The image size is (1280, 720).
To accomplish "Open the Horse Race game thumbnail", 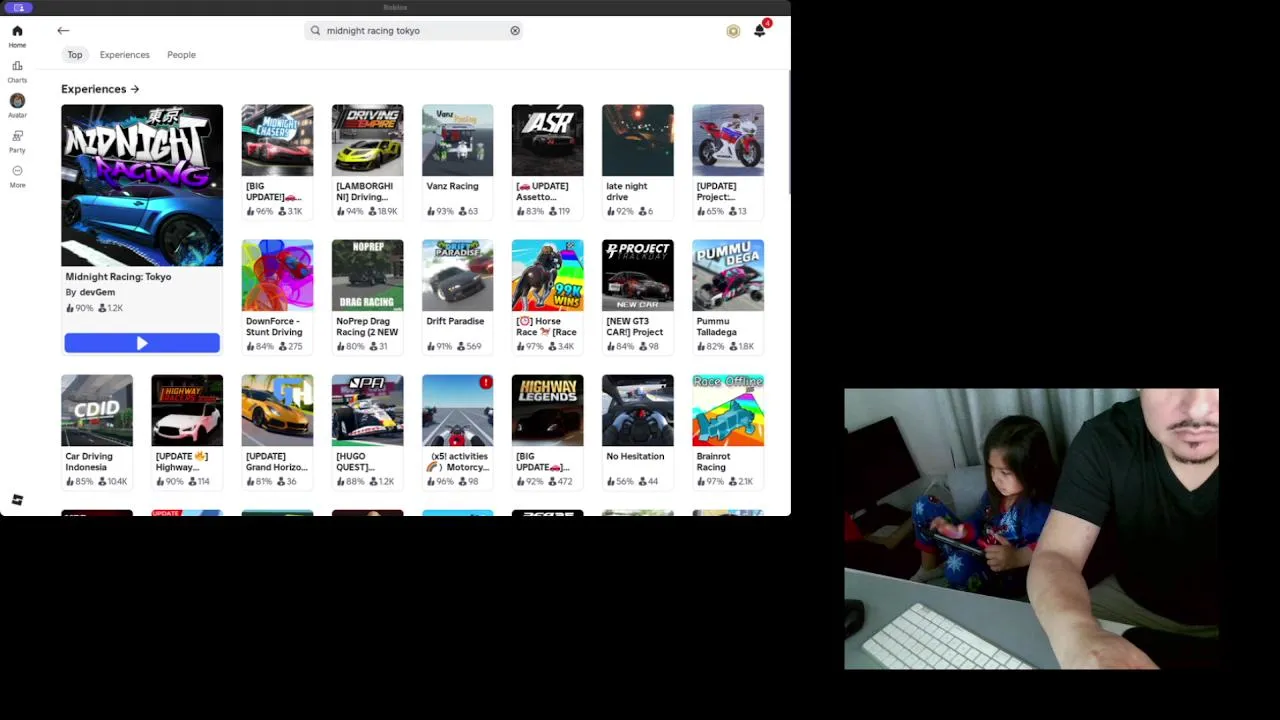I will click(x=548, y=275).
